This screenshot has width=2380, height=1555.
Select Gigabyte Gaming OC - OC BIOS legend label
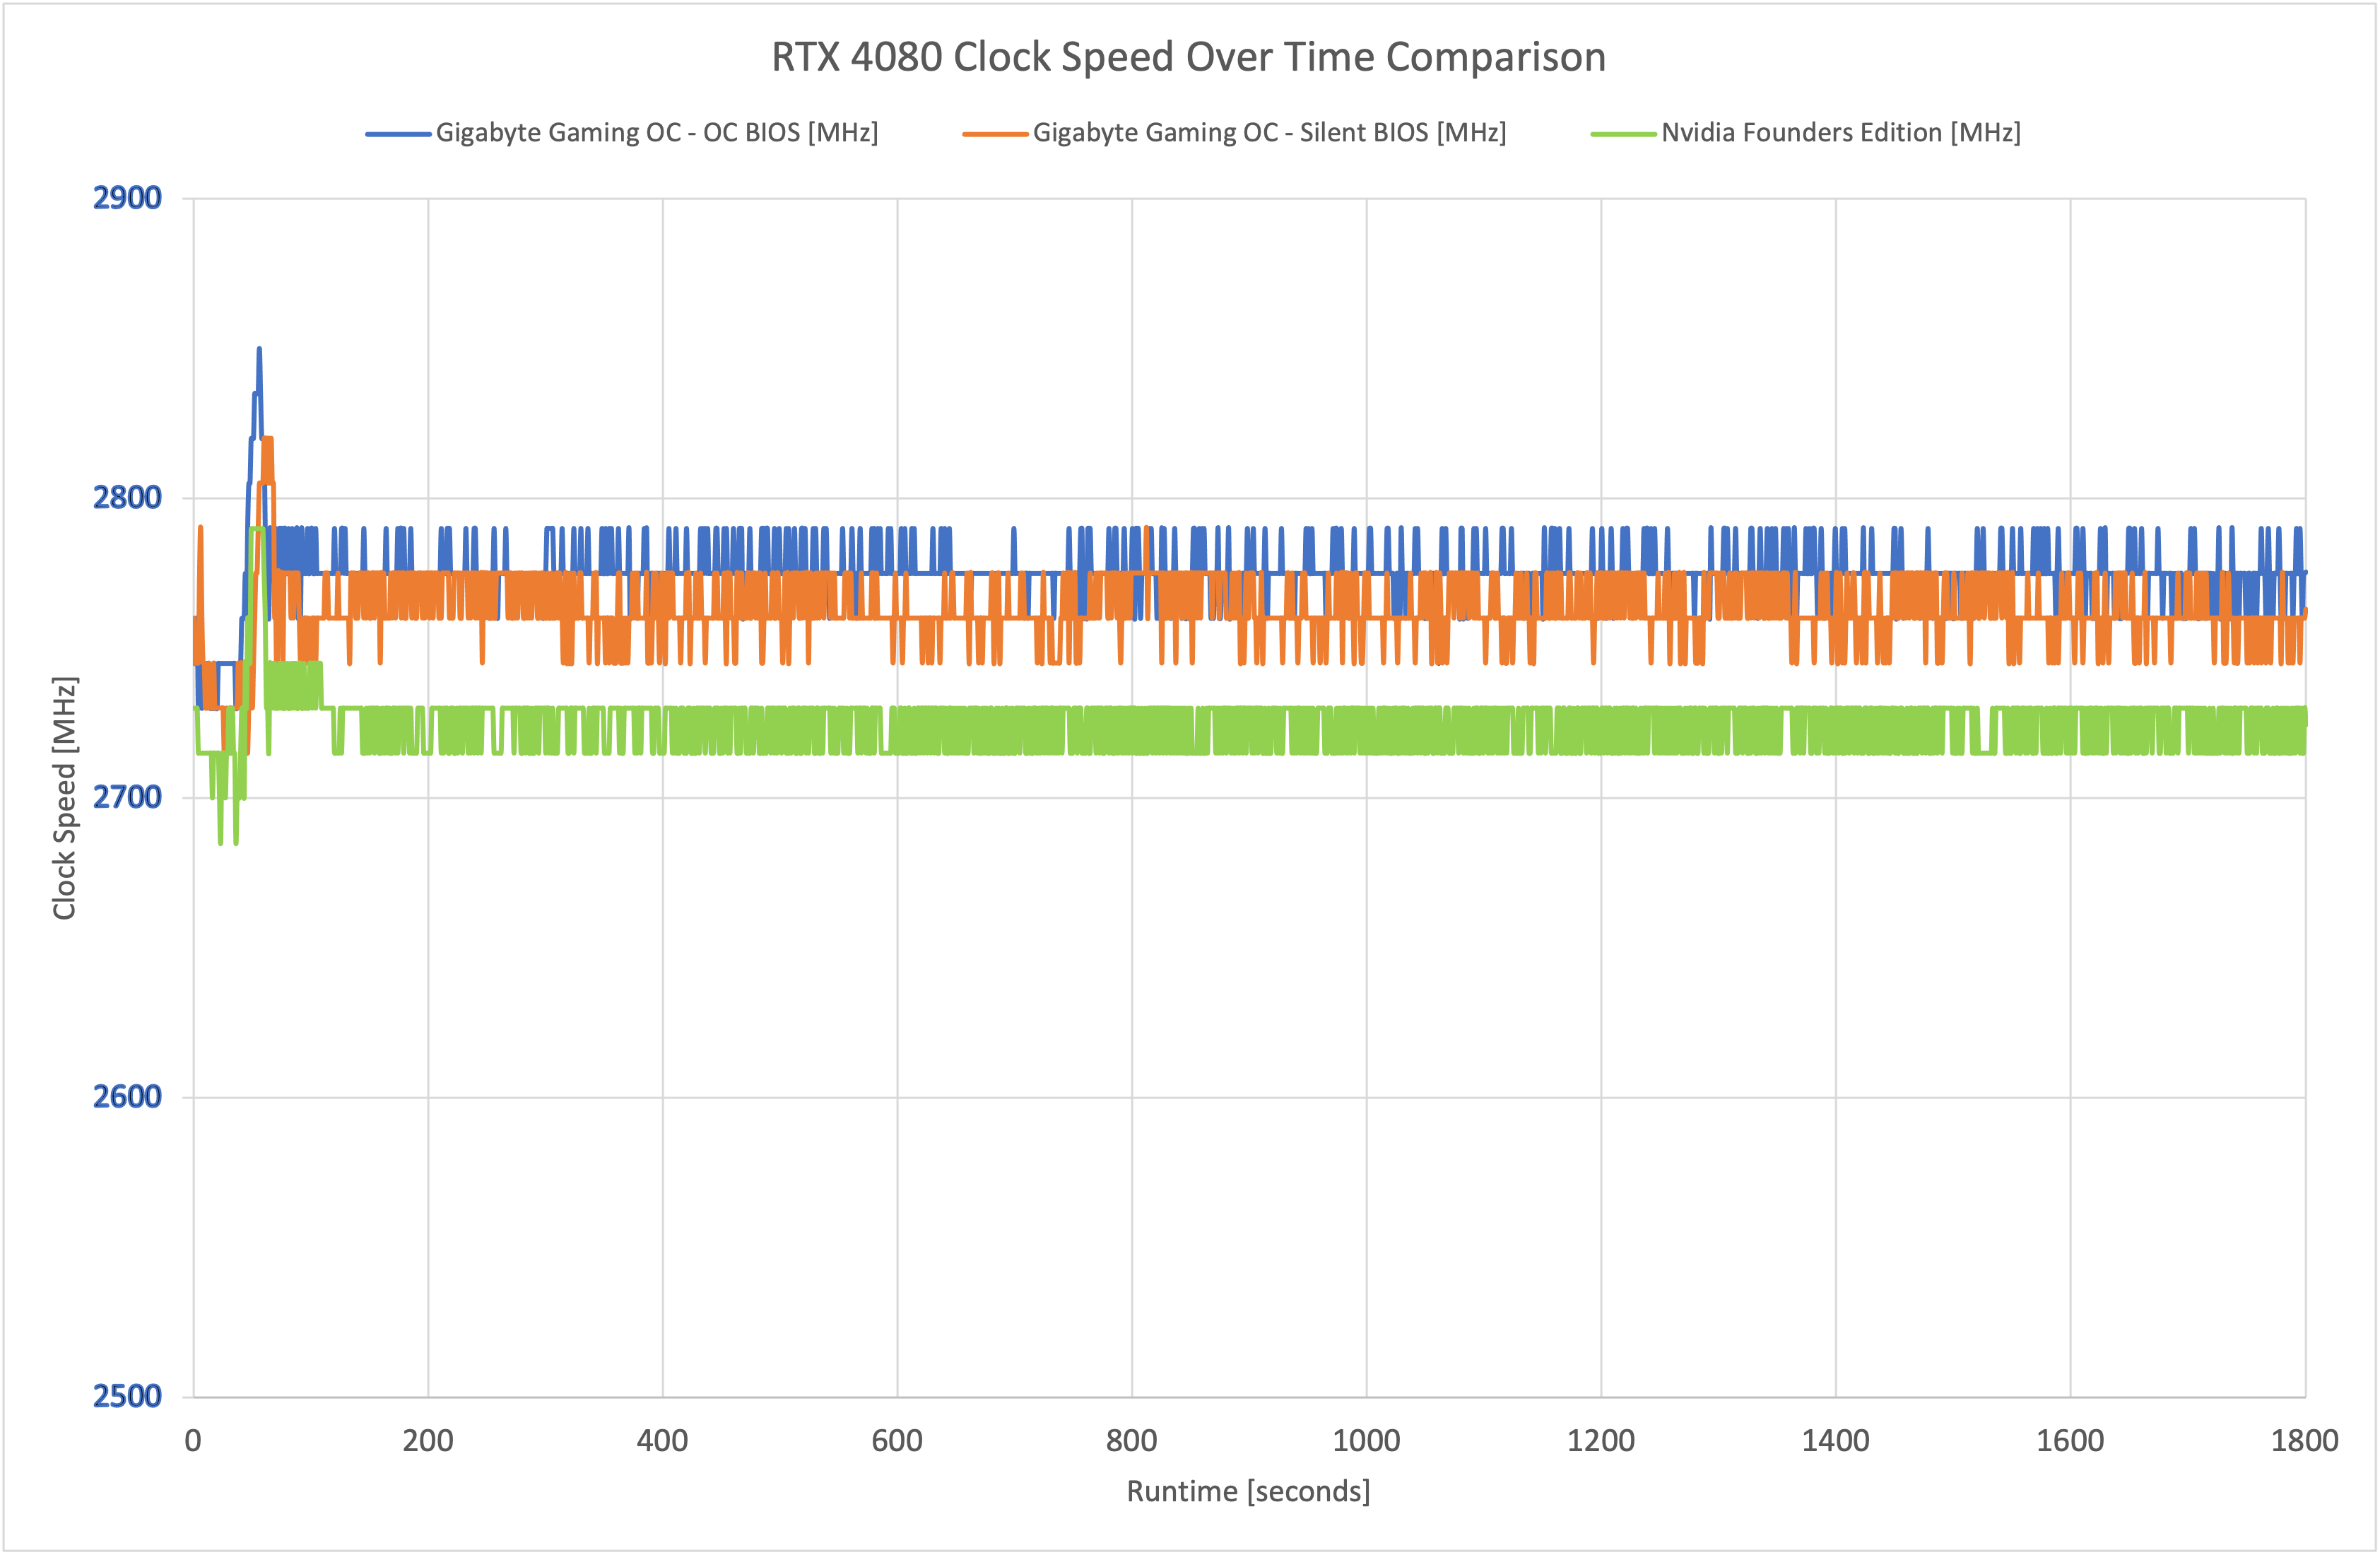click(657, 133)
